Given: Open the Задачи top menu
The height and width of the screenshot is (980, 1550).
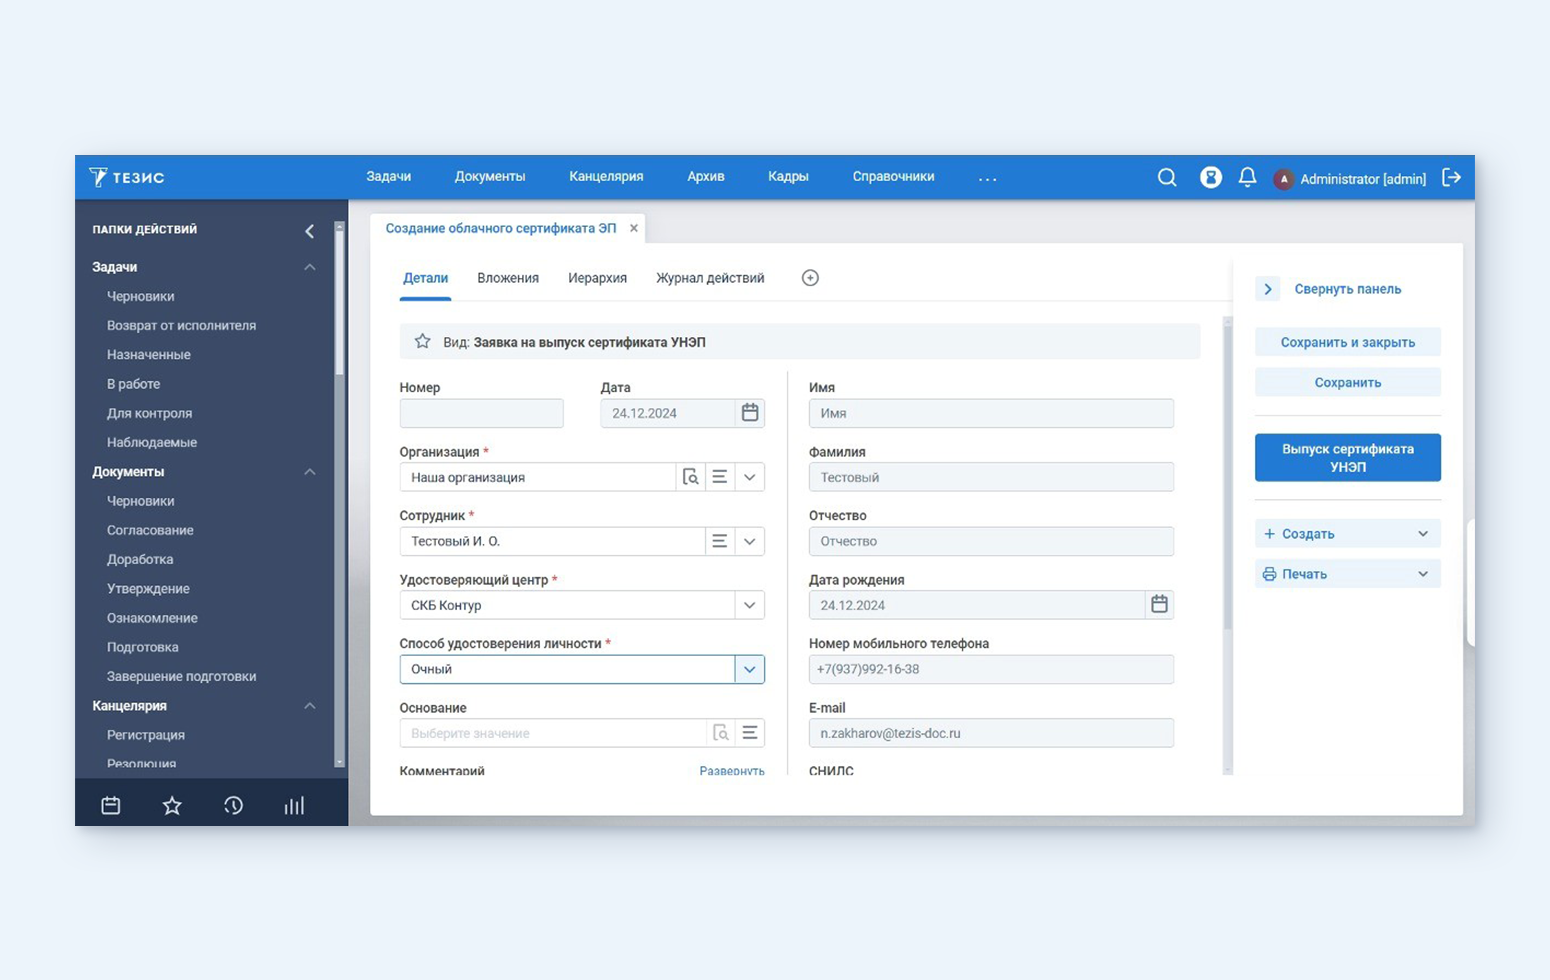Looking at the screenshot, I should coord(388,177).
